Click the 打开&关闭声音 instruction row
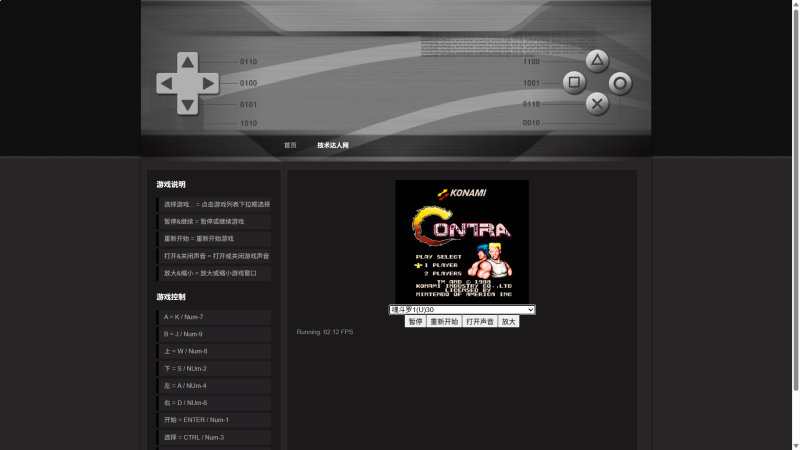 214,256
